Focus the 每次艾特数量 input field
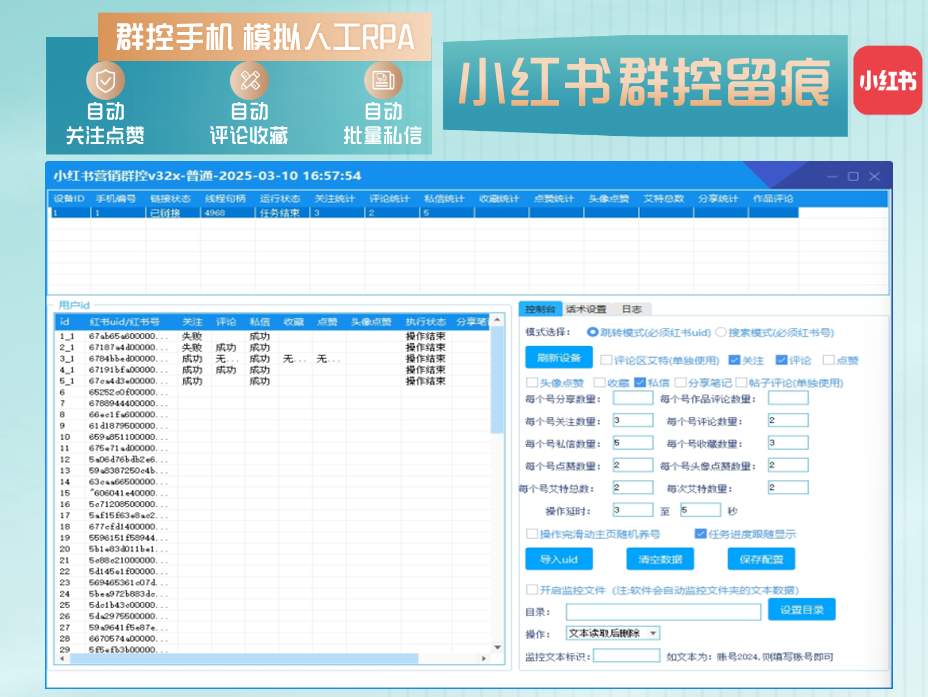 [x=788, y=488]
